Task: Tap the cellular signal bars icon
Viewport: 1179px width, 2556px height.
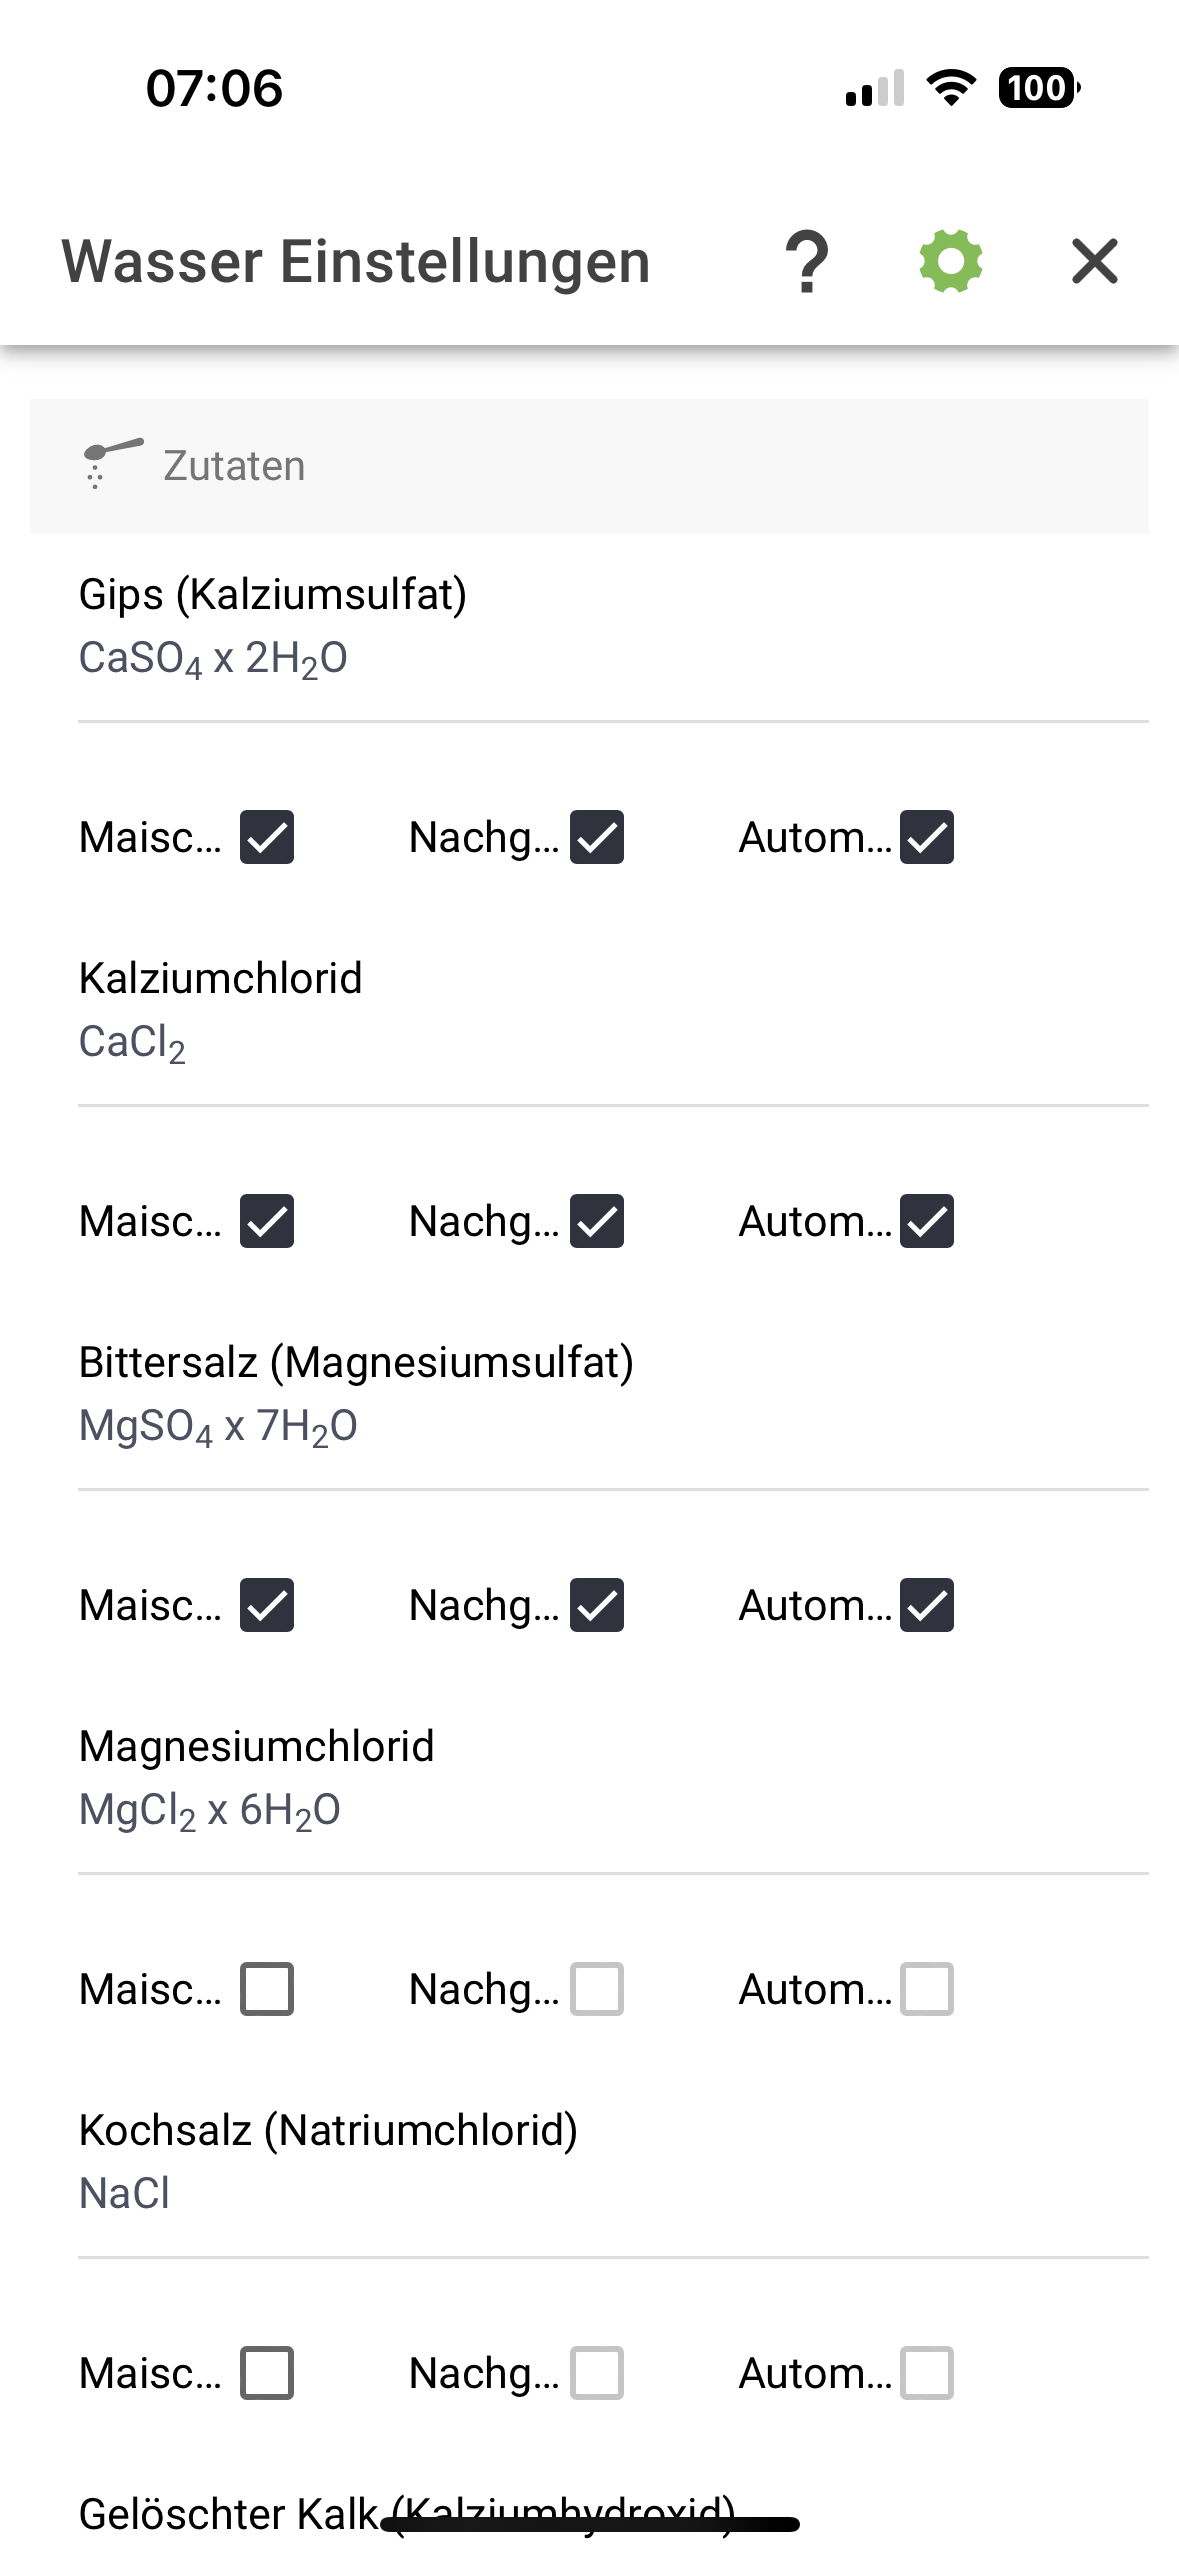Action: click(874, 88)
